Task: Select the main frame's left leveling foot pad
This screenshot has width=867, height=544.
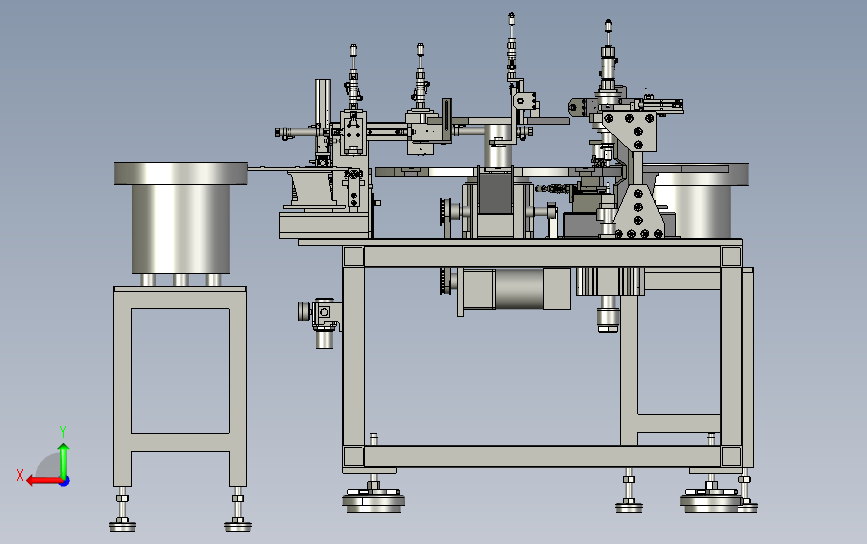Action: click(x=373, y=500)
